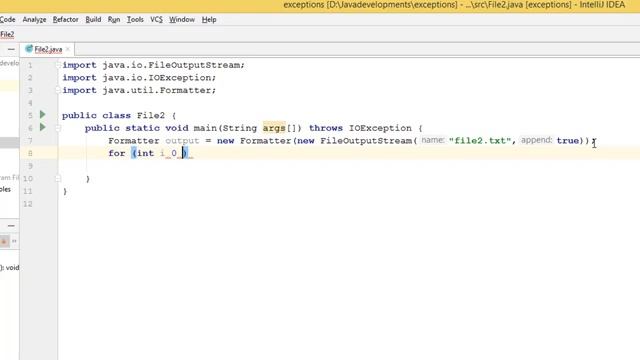Place cursor on 'import java.util.Formatter;' line
640x360 pixels.
139,90
